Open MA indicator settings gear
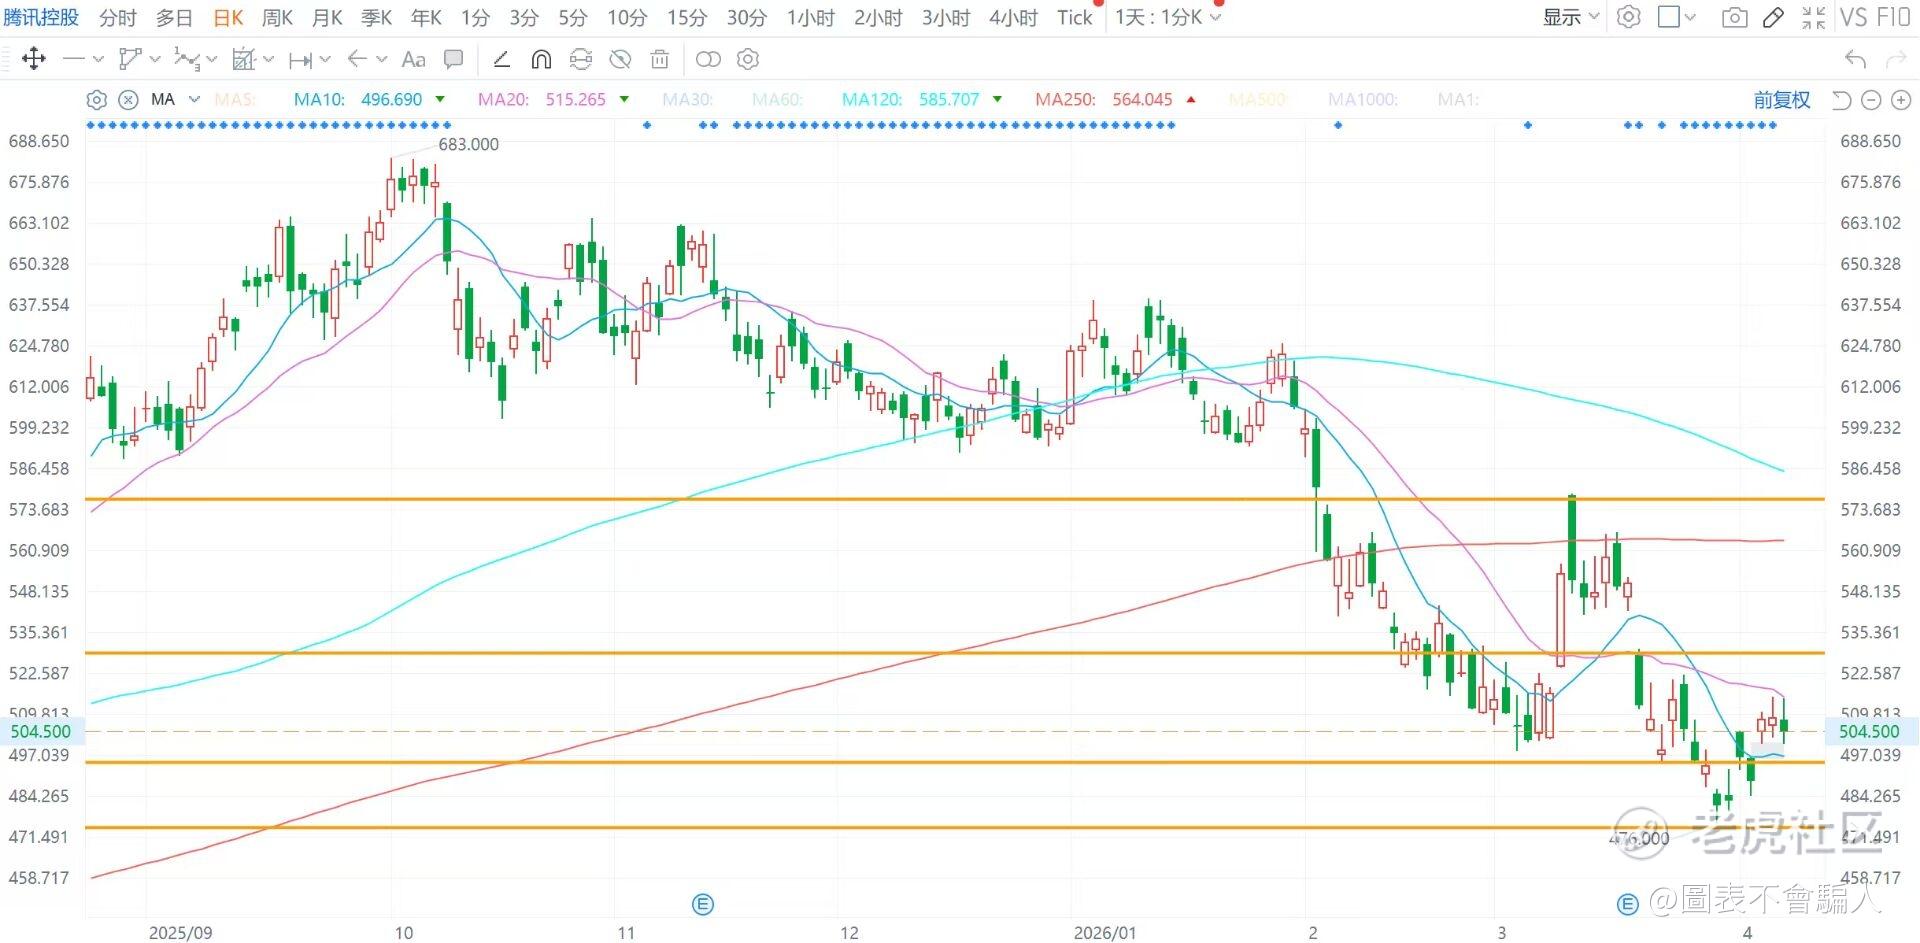The width and height of the screenshot is (1920, 943). (x=96, y=100)
